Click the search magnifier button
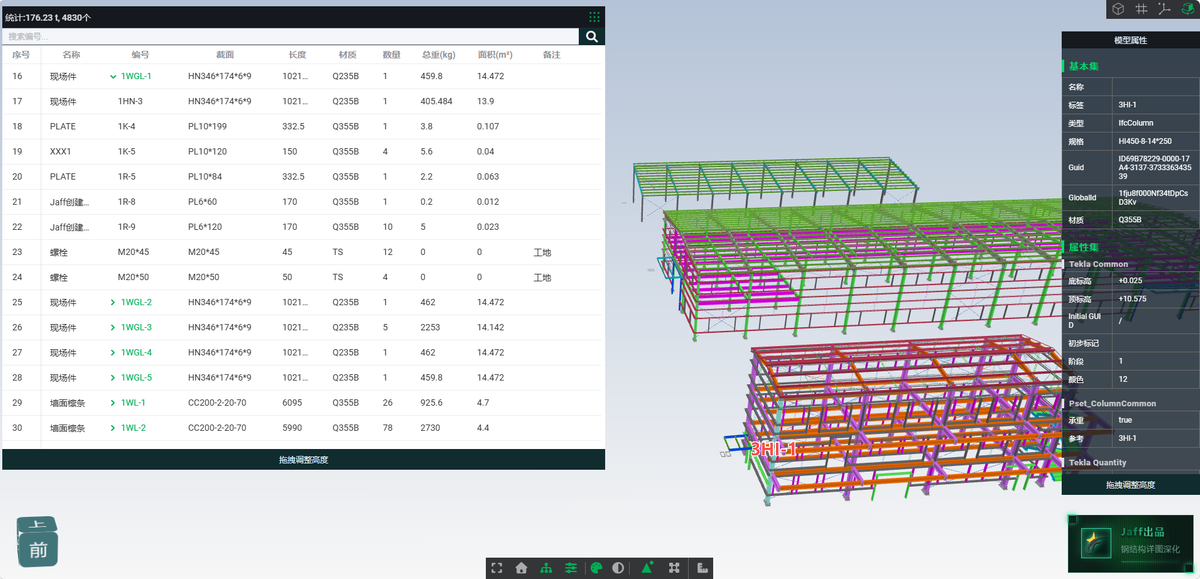Viewport: 1200px width, 579px height. tap(592, 37)
